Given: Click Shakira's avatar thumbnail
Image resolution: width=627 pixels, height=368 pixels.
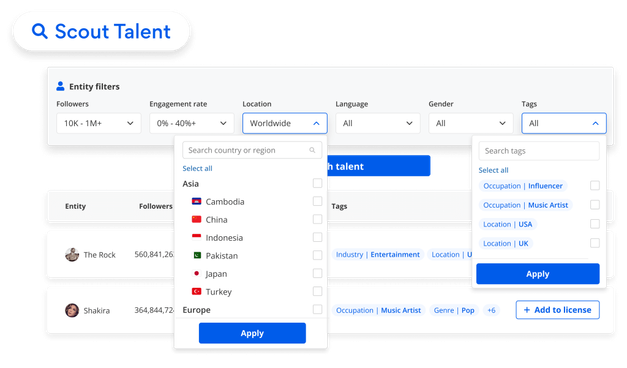Looking at the screenshot, I should click(72, 310).
